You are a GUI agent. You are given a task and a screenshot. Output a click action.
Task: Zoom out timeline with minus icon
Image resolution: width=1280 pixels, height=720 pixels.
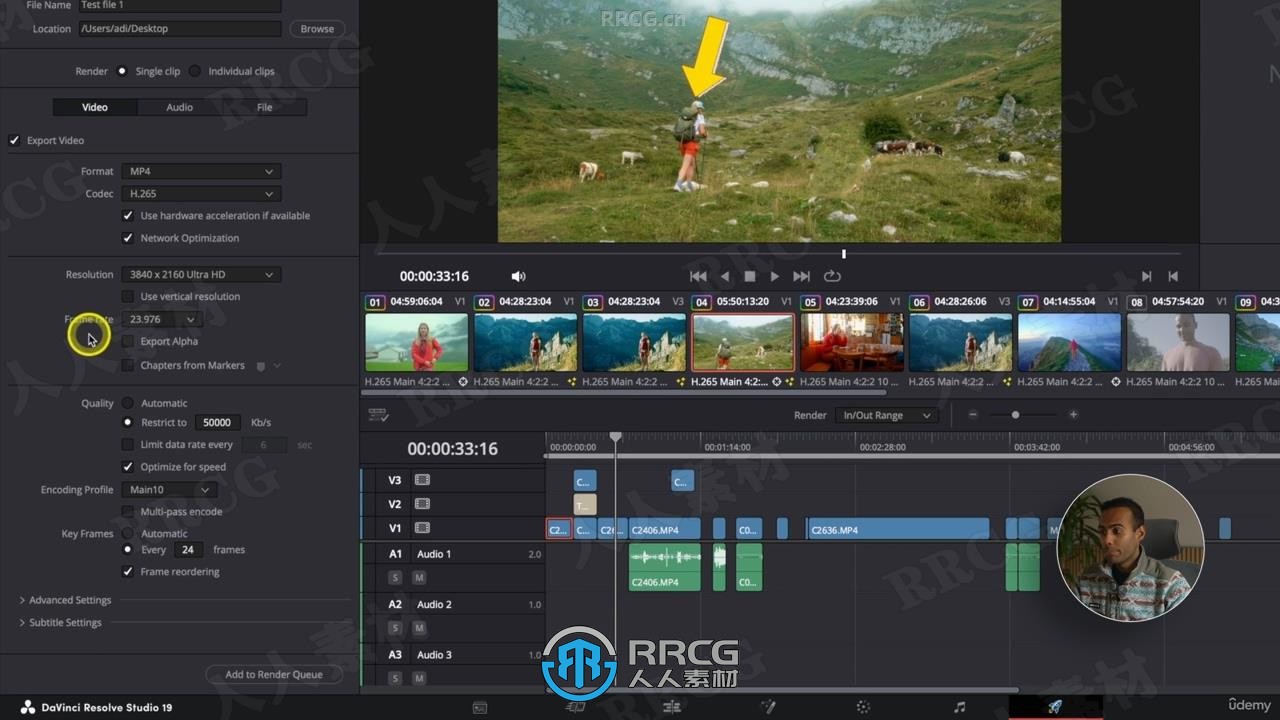(972, 414)
